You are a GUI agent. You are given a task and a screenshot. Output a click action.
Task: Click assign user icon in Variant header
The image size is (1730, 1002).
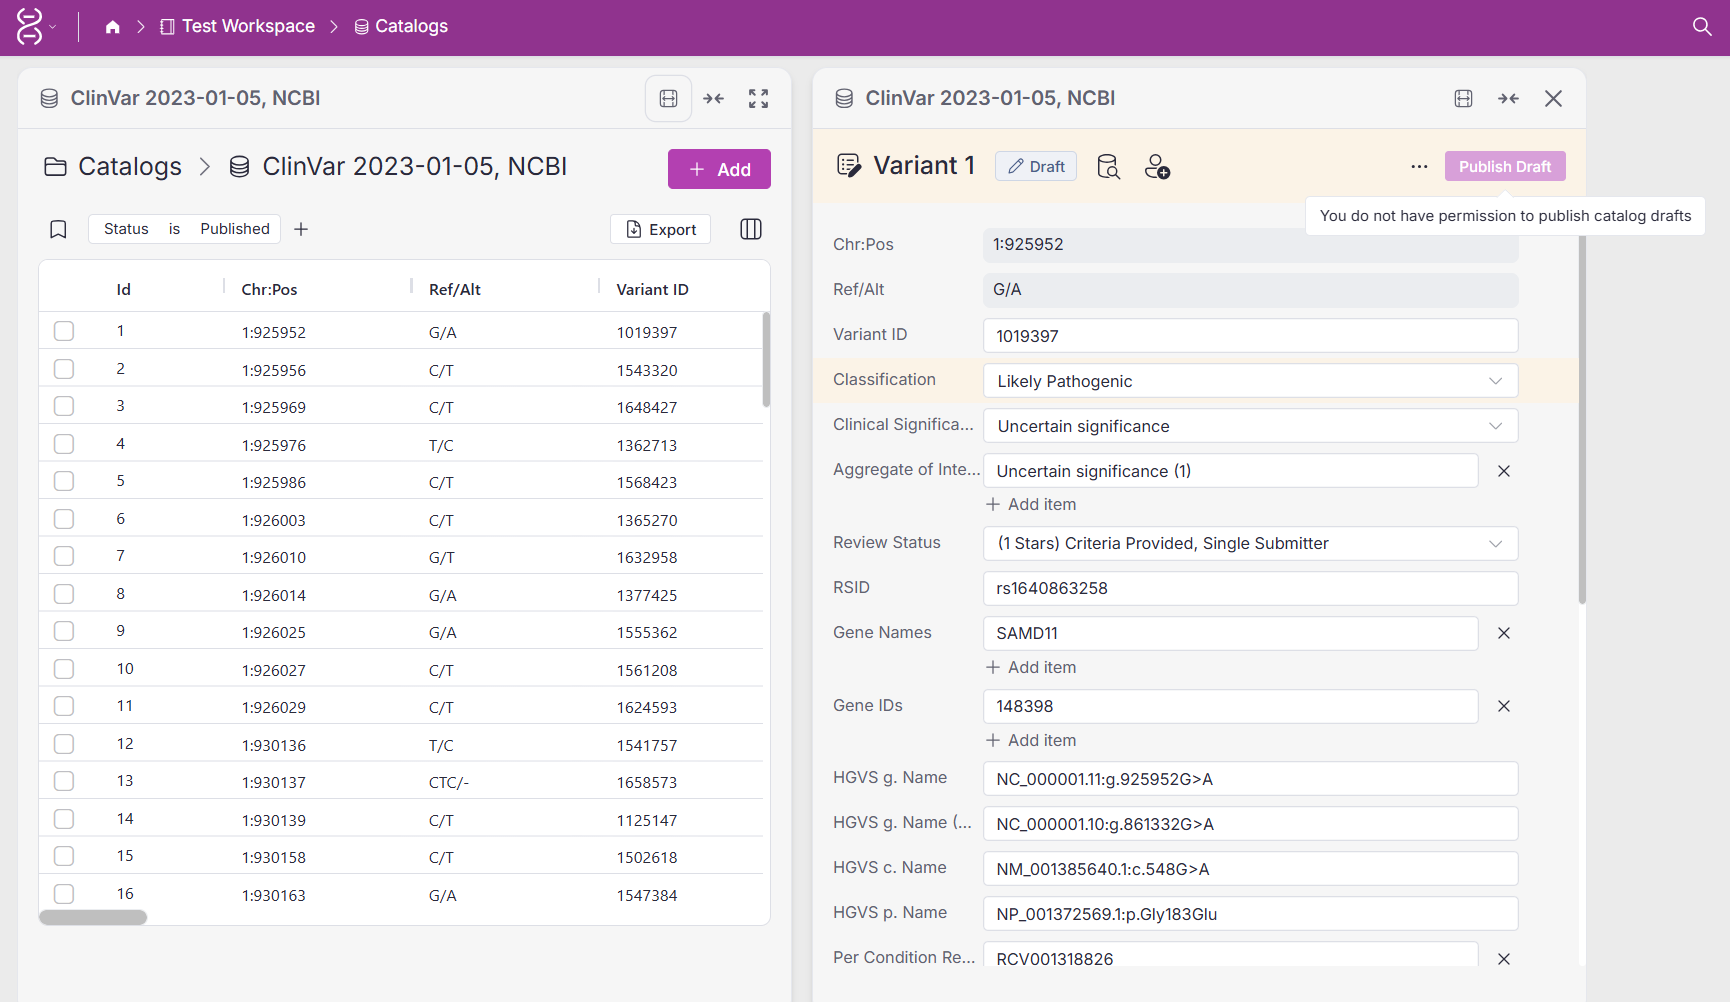tap(1157, 166)
